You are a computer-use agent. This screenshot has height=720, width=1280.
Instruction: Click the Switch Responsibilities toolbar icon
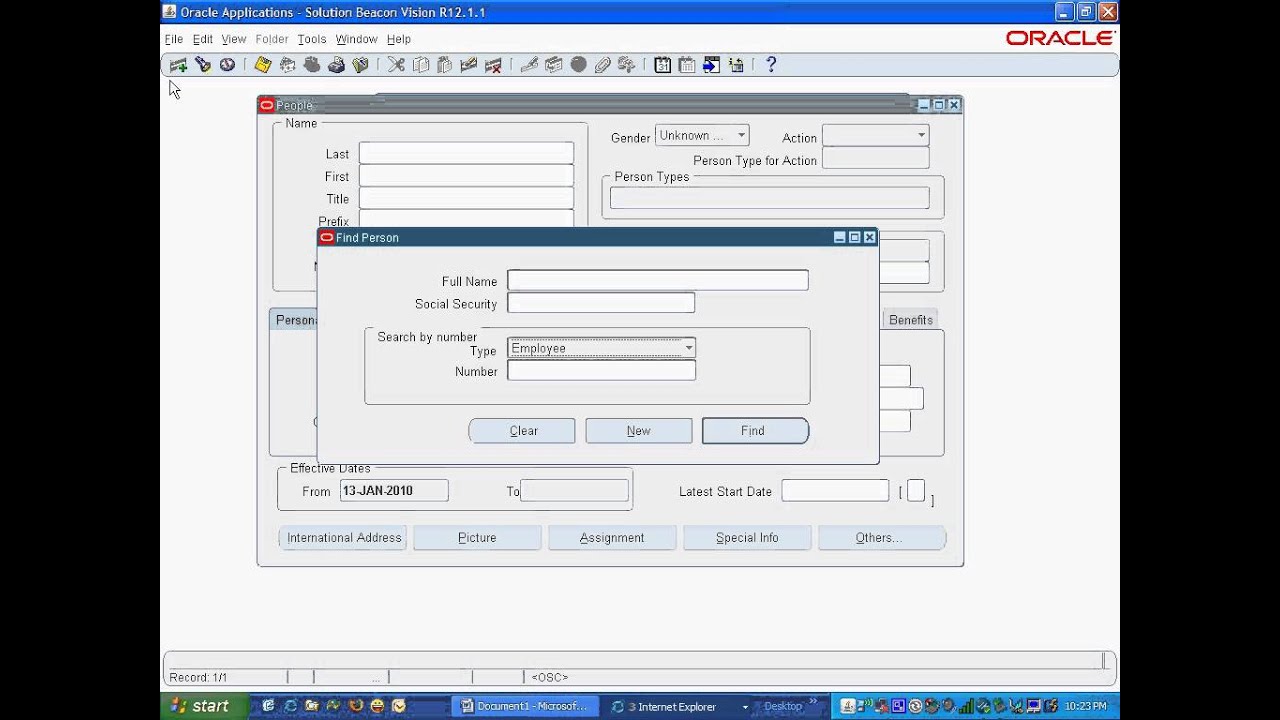click(312, 65)
